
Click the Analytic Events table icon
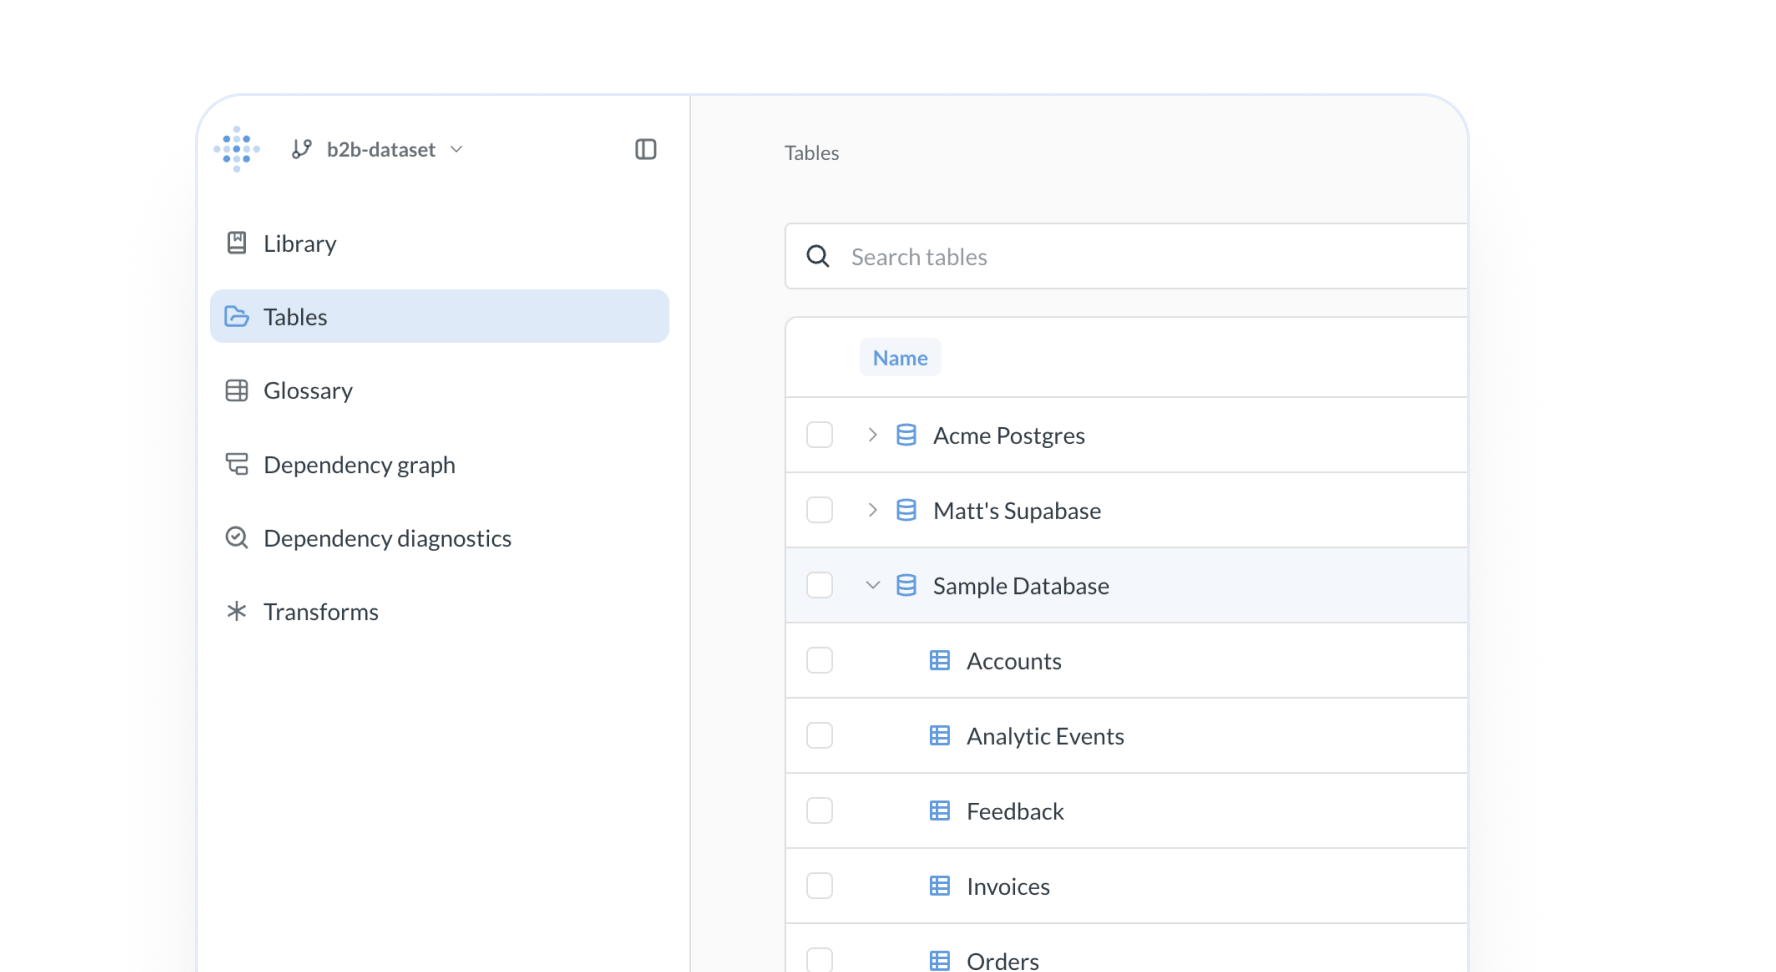[x=940, y=735]
